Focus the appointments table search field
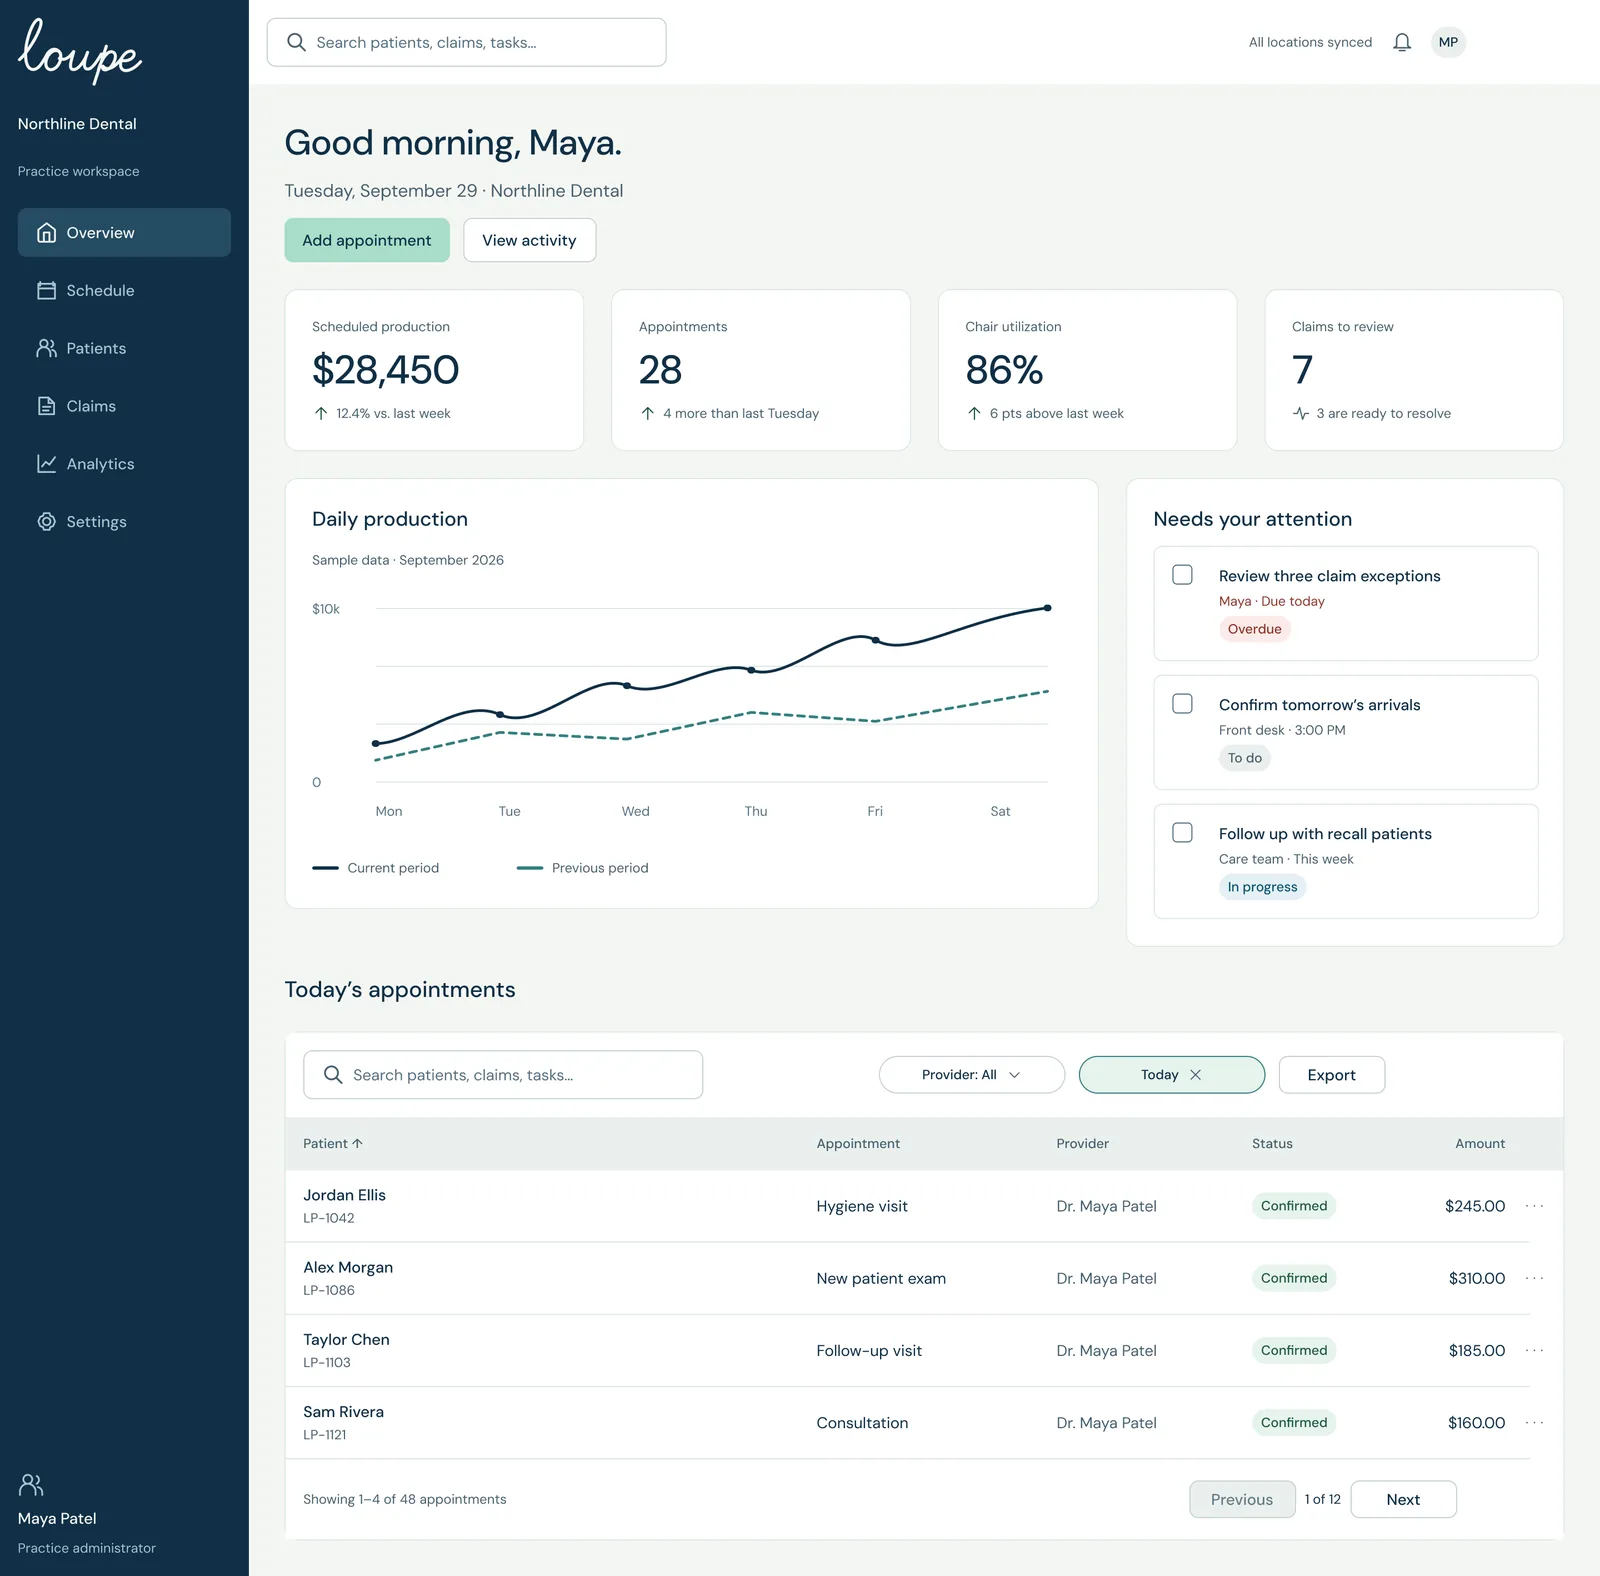 [x=503, y=1074]
